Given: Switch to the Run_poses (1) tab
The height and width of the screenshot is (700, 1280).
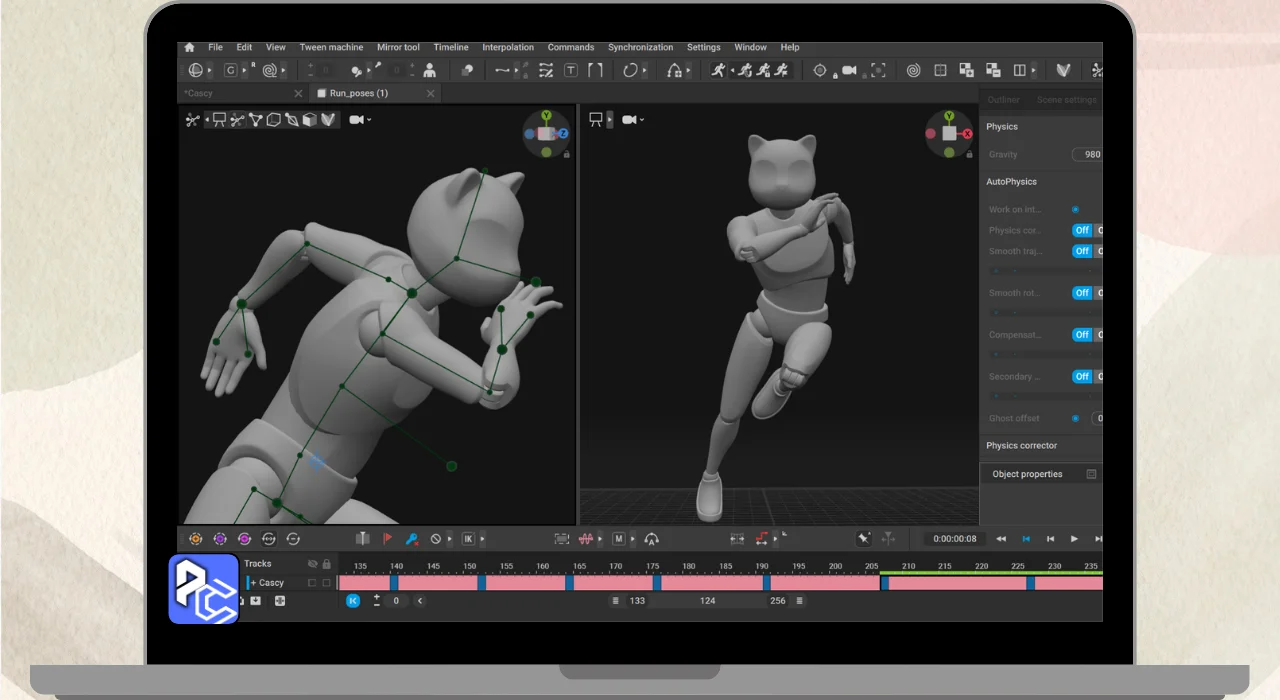Looking at the screenshot, I should click(359, 93).
